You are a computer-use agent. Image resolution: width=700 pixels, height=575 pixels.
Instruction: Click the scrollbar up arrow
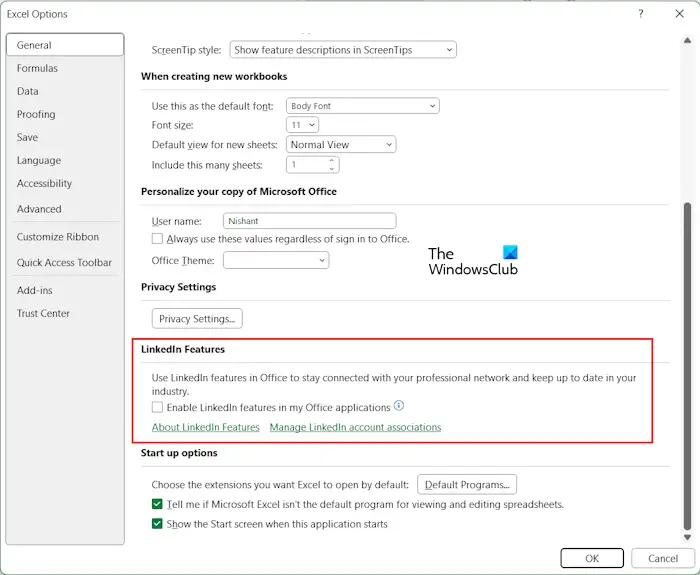pos(687,41)
